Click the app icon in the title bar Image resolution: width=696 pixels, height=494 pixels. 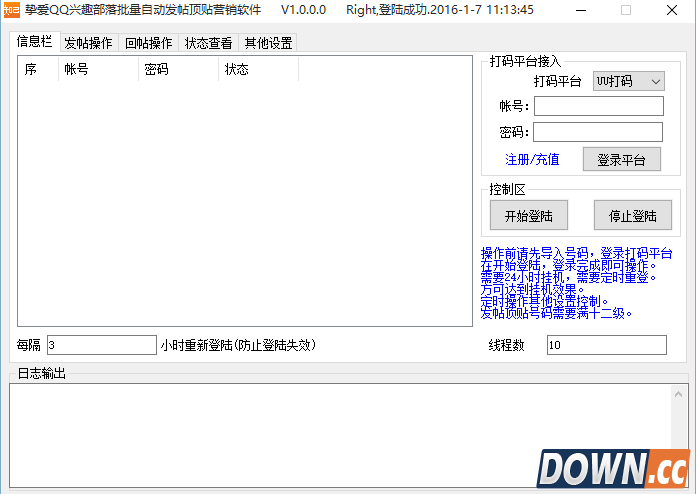coord(11,10)
